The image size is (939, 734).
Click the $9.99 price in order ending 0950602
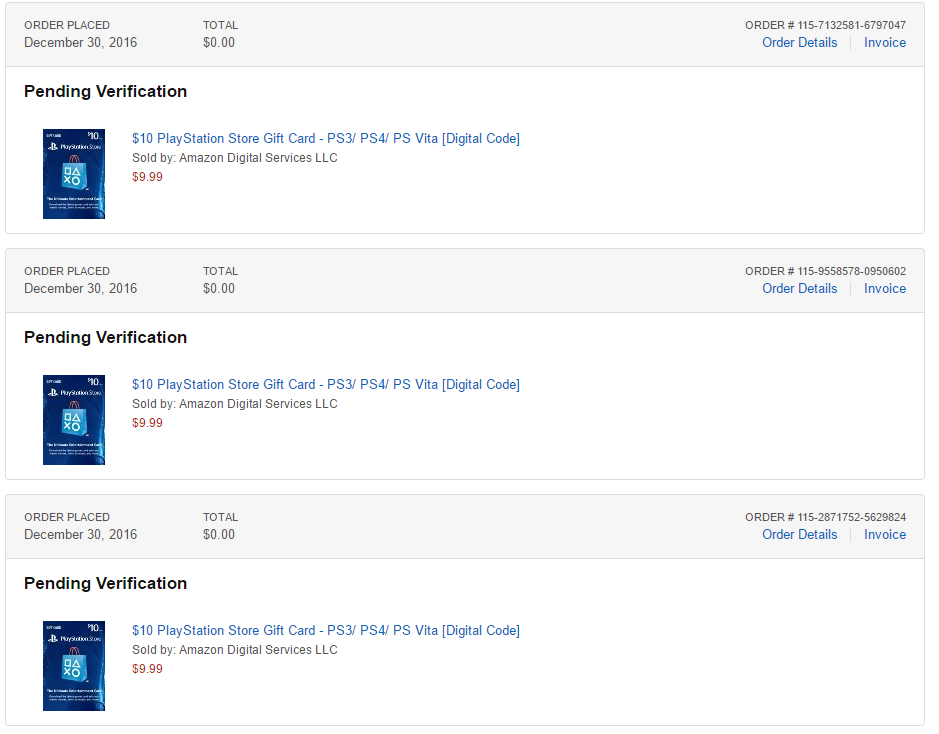[147, 423]
